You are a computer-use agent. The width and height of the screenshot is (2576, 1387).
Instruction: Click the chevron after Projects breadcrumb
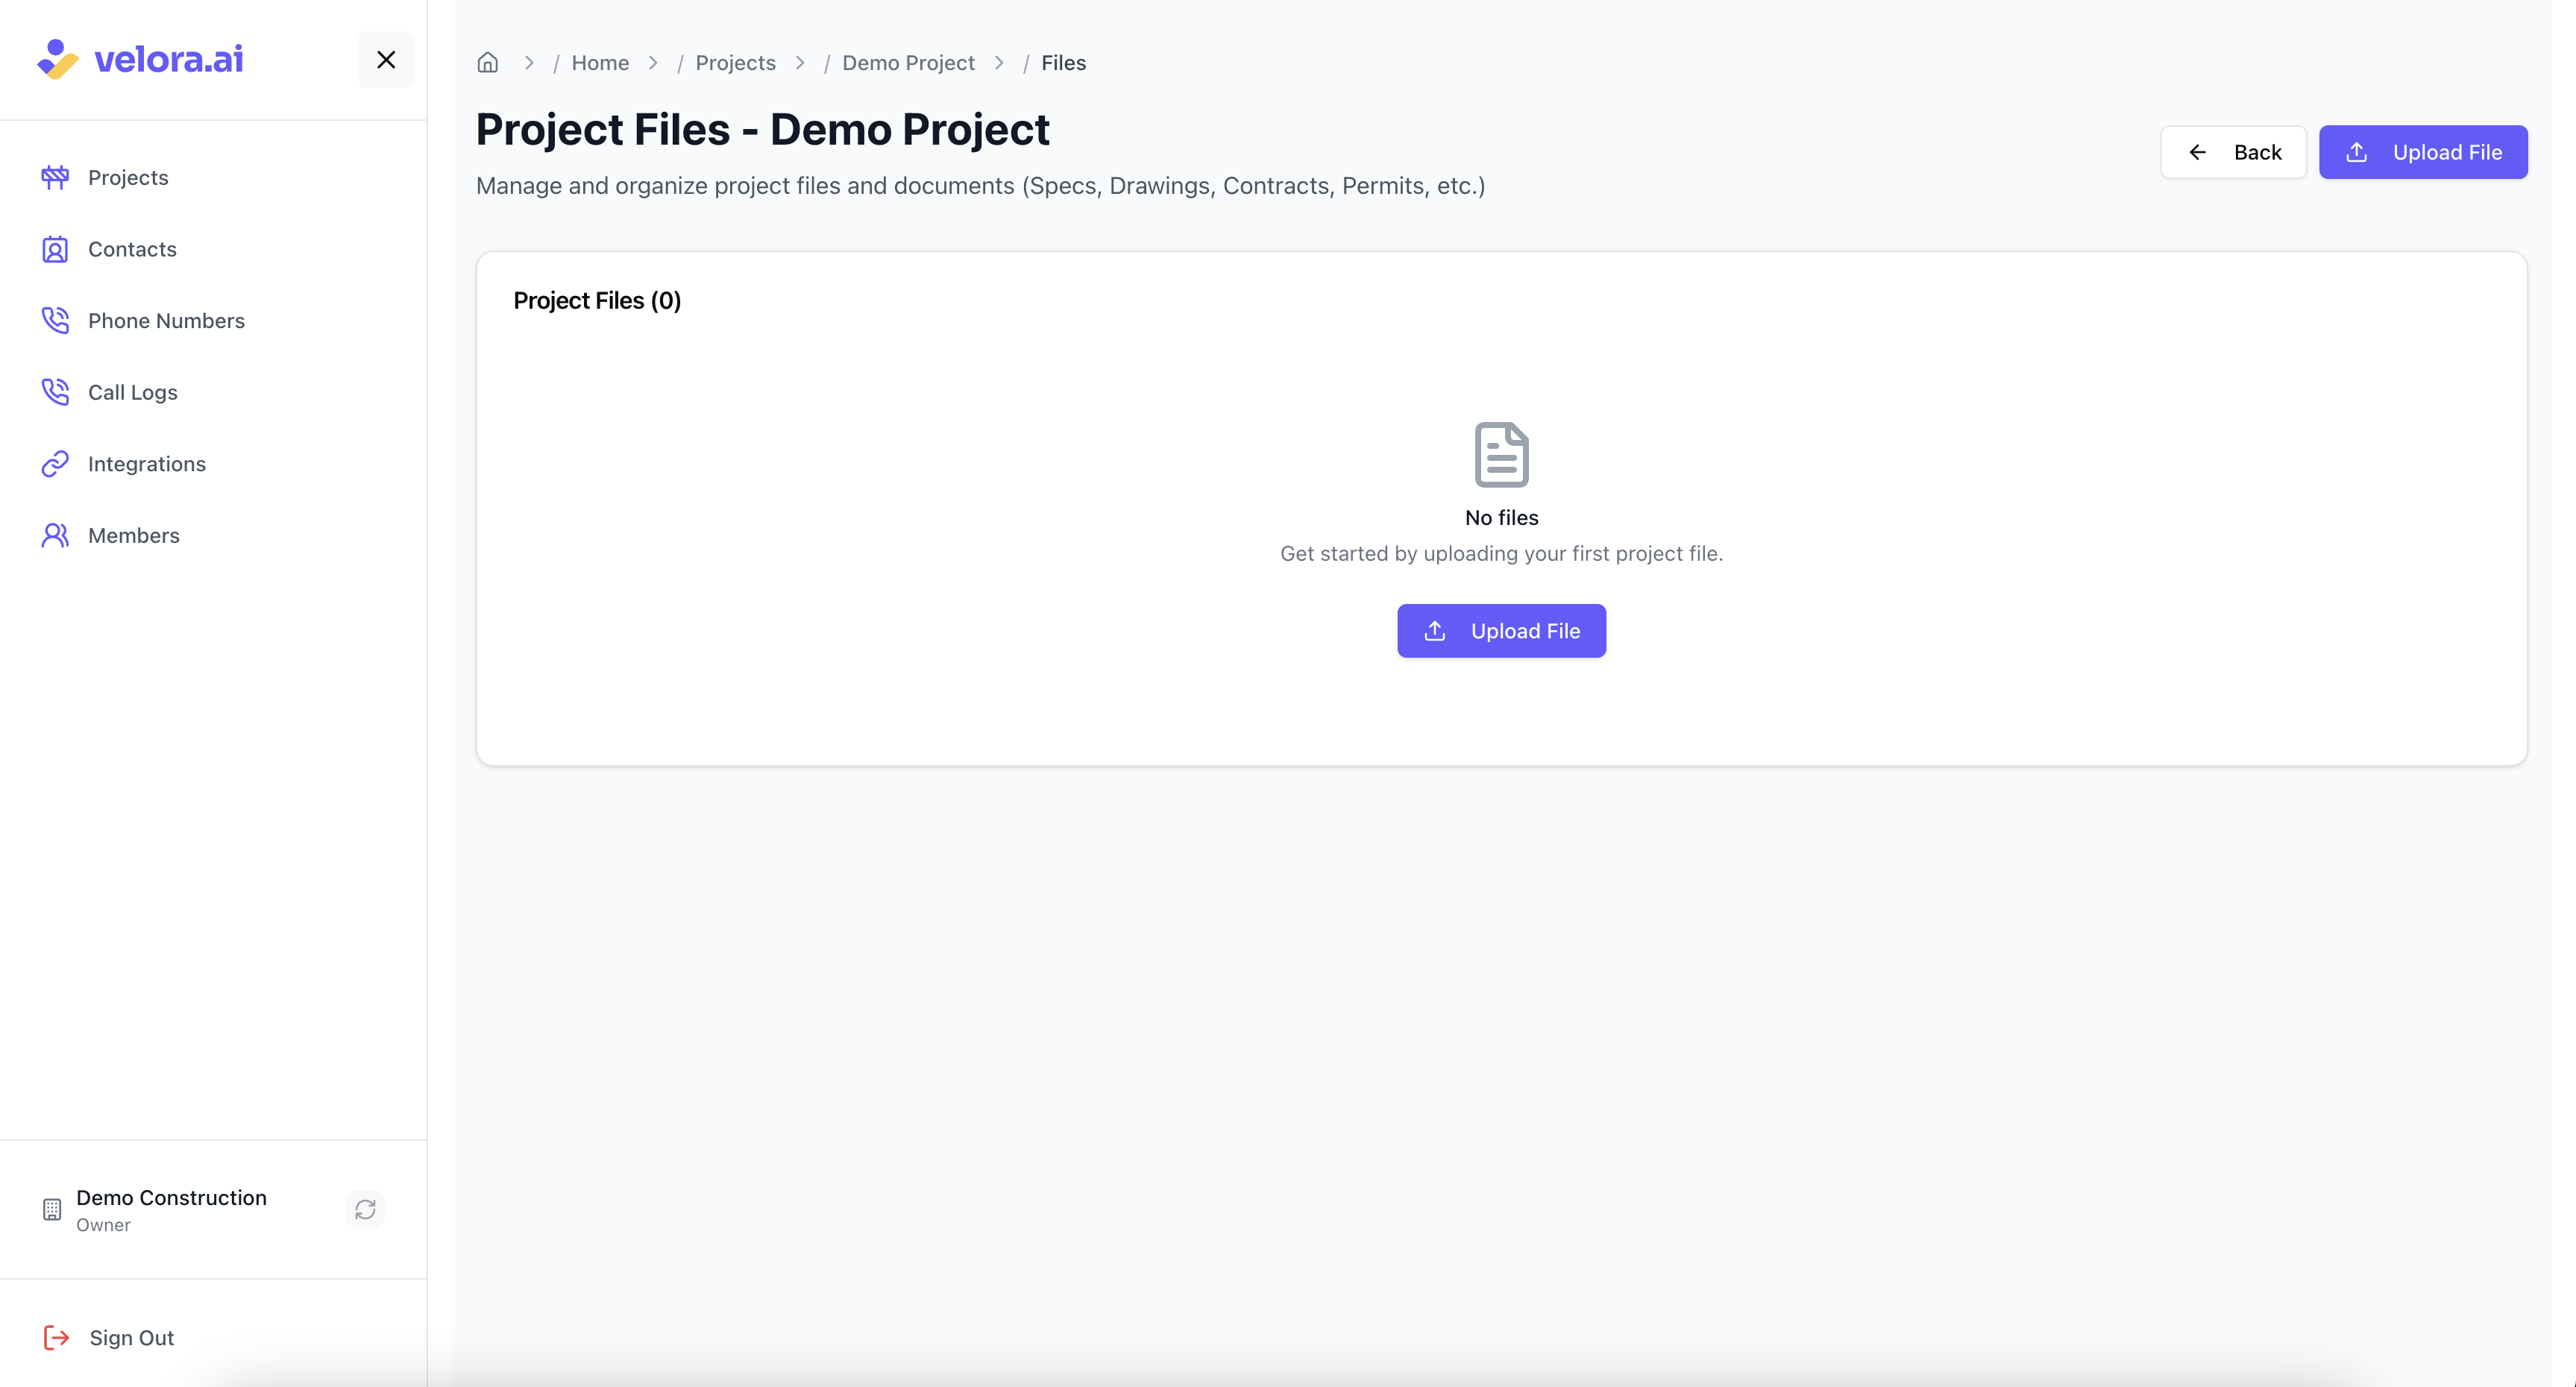(800, 63)
